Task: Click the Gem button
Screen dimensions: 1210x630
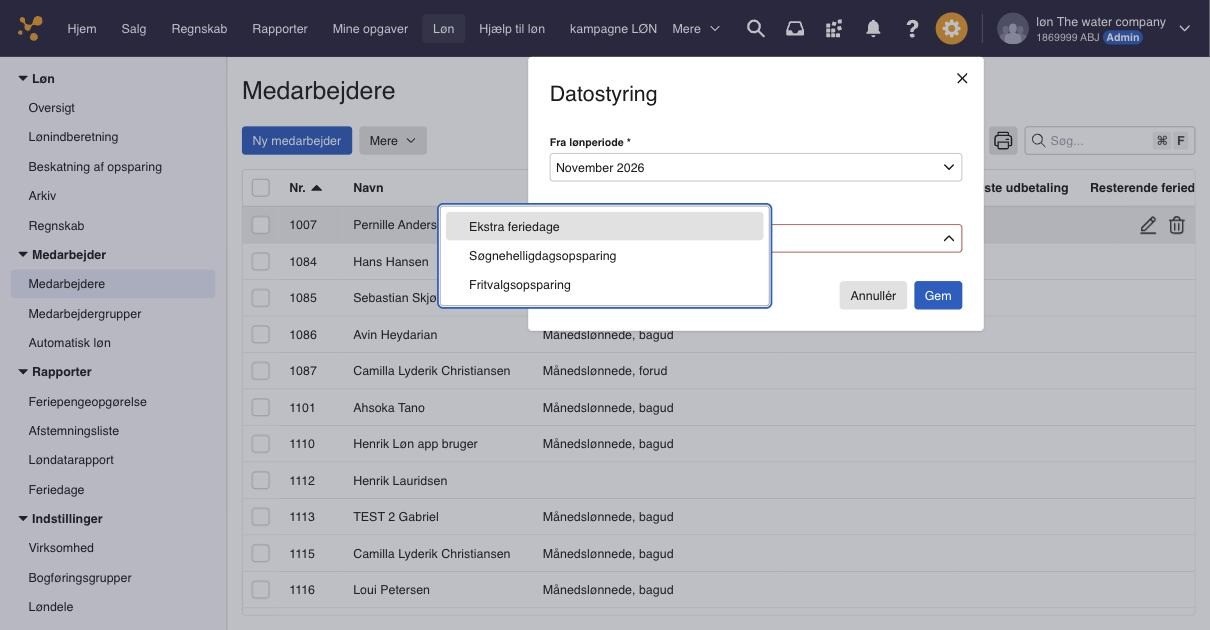Action: click(x=938, y=295)
